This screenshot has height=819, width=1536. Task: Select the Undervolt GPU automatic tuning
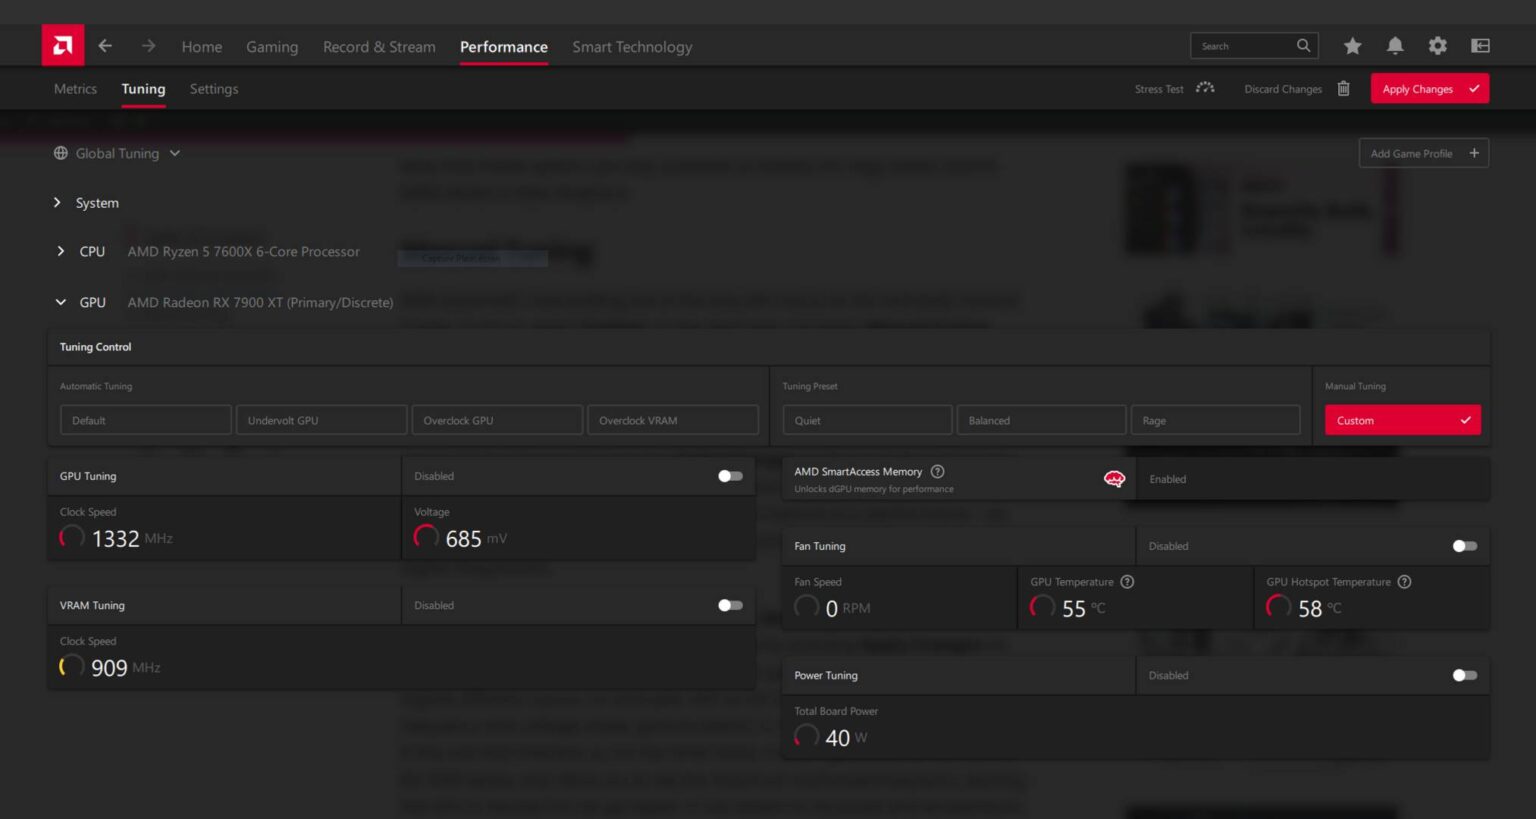pyautogui.click(x=321, y=420)
